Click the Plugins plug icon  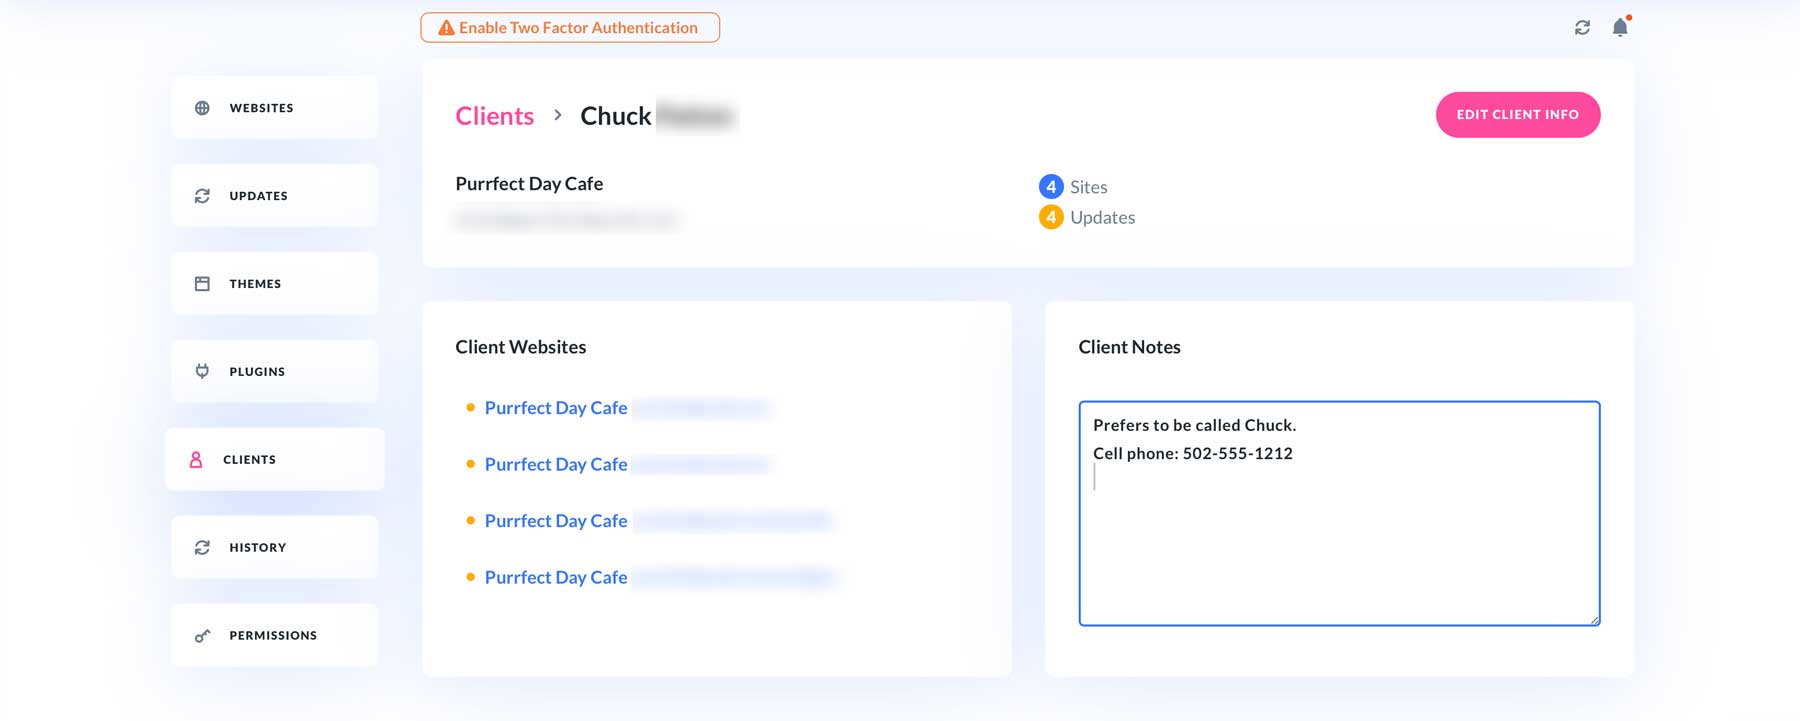(202, 371)
